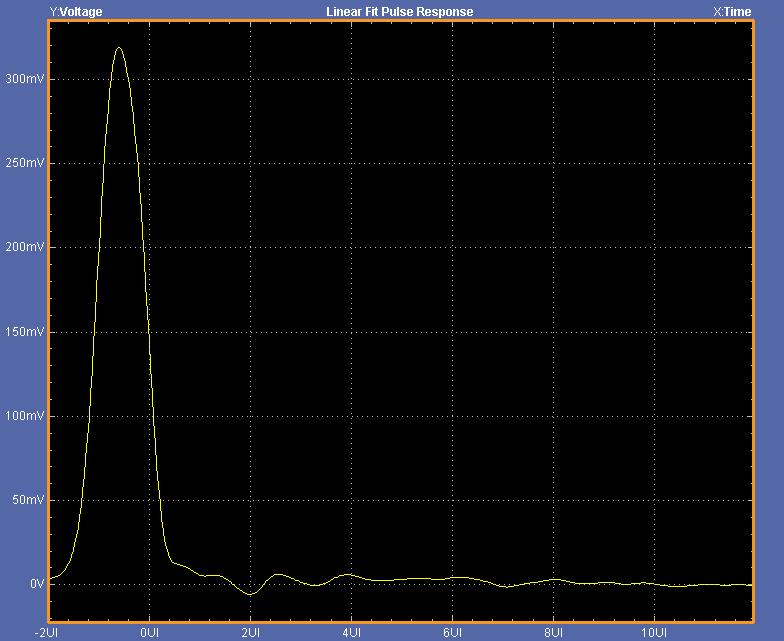Click the 300mV tick label
784x641 pixels.
pos(24,79)
